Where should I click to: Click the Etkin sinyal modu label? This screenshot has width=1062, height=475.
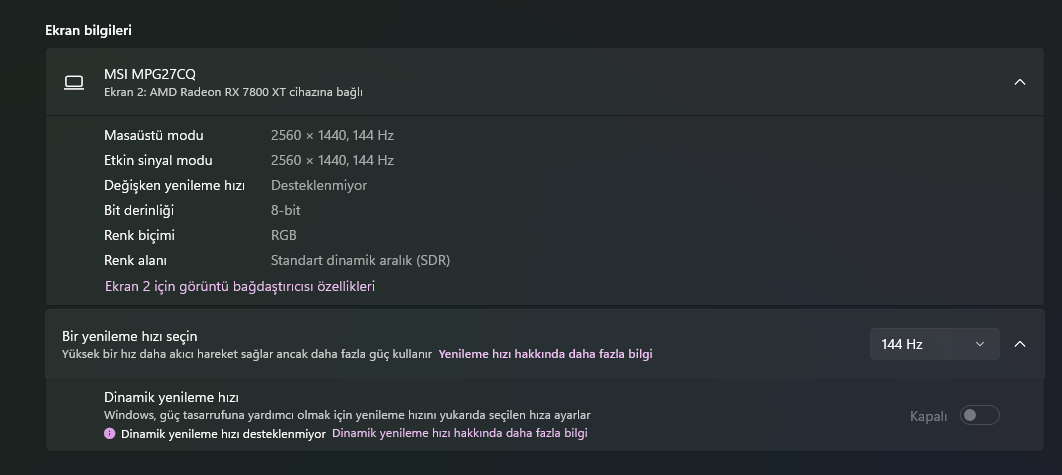coord(158,160)
